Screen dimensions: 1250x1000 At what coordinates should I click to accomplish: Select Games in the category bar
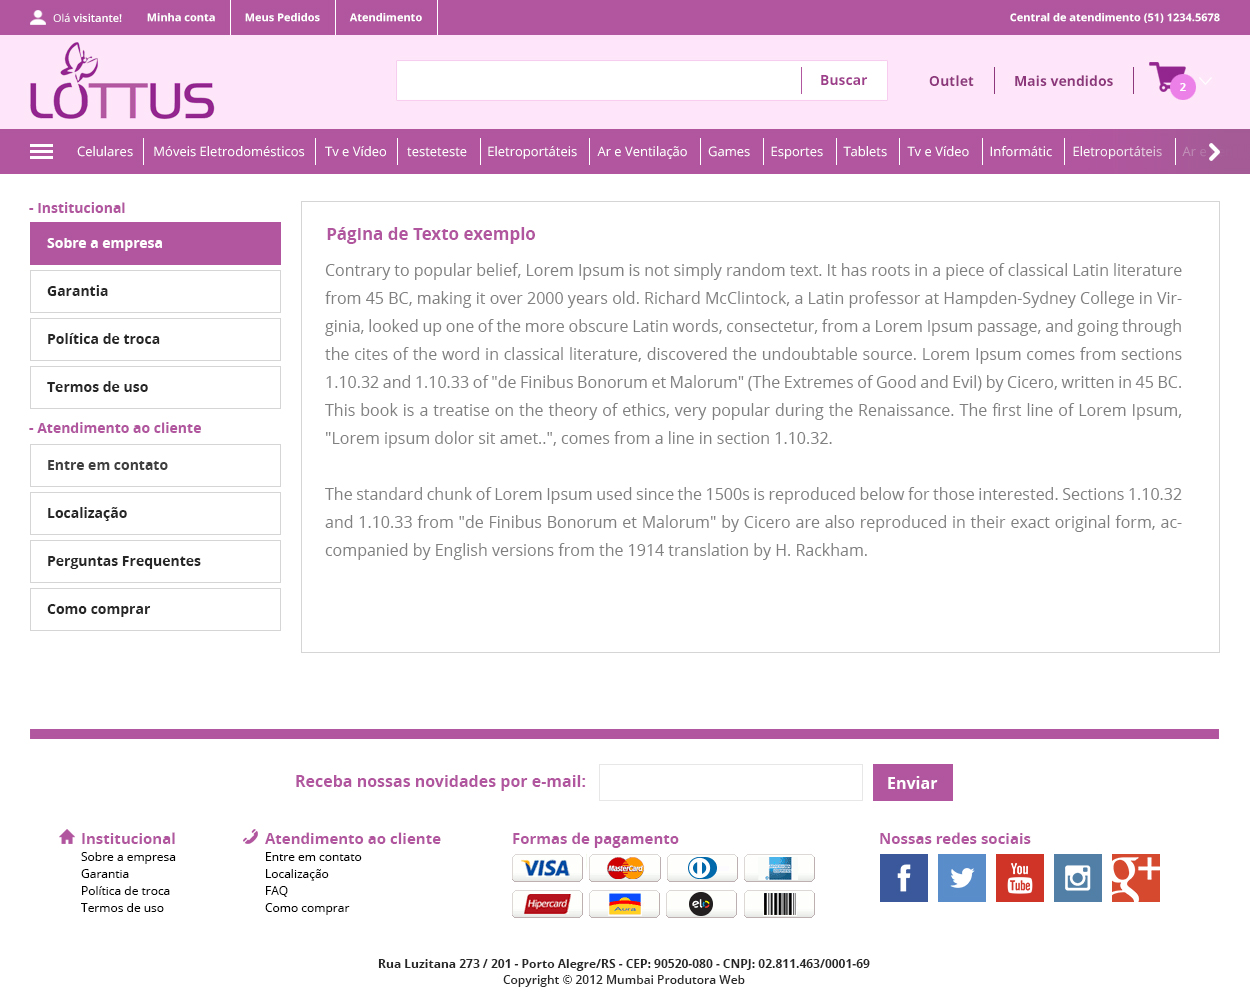click(728, 152)
